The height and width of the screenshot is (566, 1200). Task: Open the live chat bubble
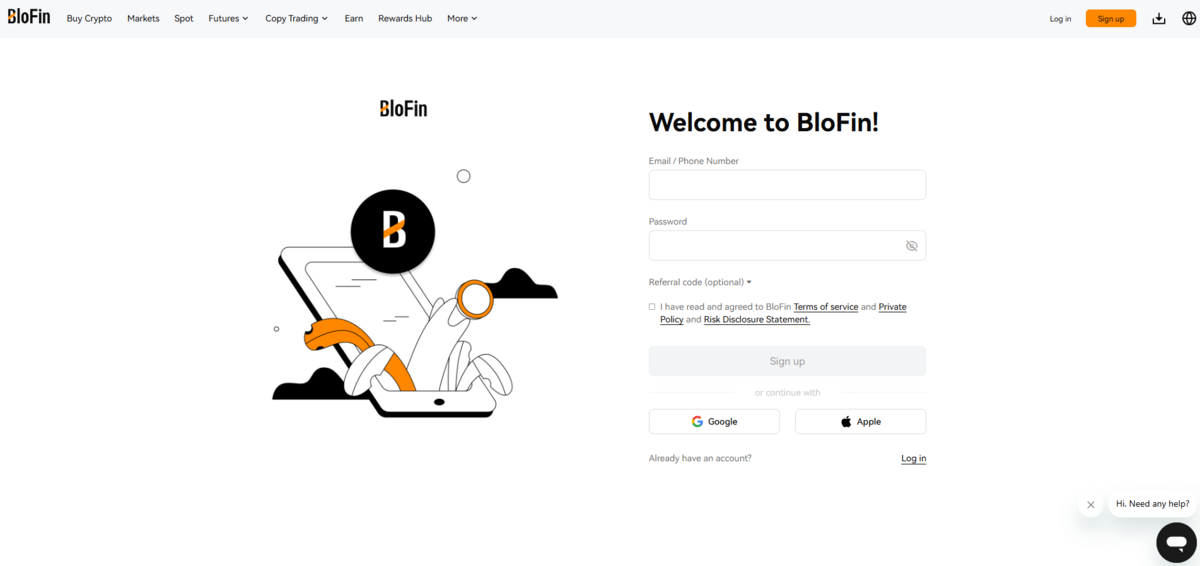pos(1176,543)
